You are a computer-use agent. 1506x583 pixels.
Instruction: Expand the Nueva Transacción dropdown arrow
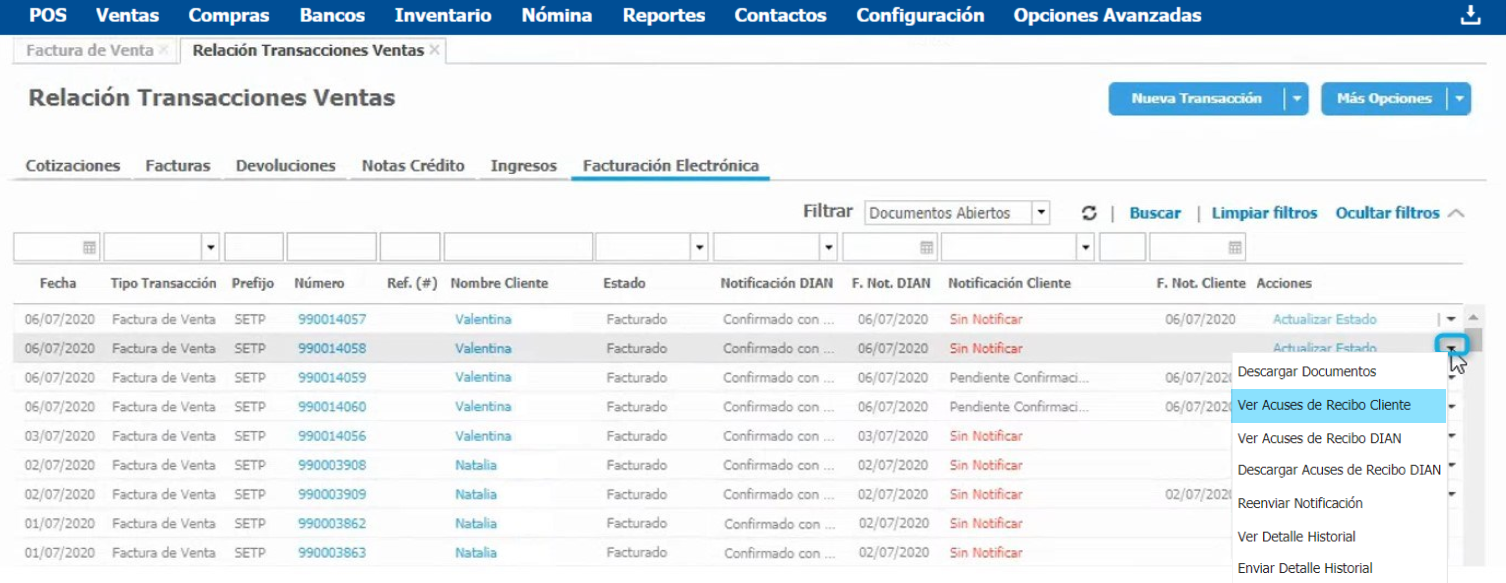coord(1296,99)
